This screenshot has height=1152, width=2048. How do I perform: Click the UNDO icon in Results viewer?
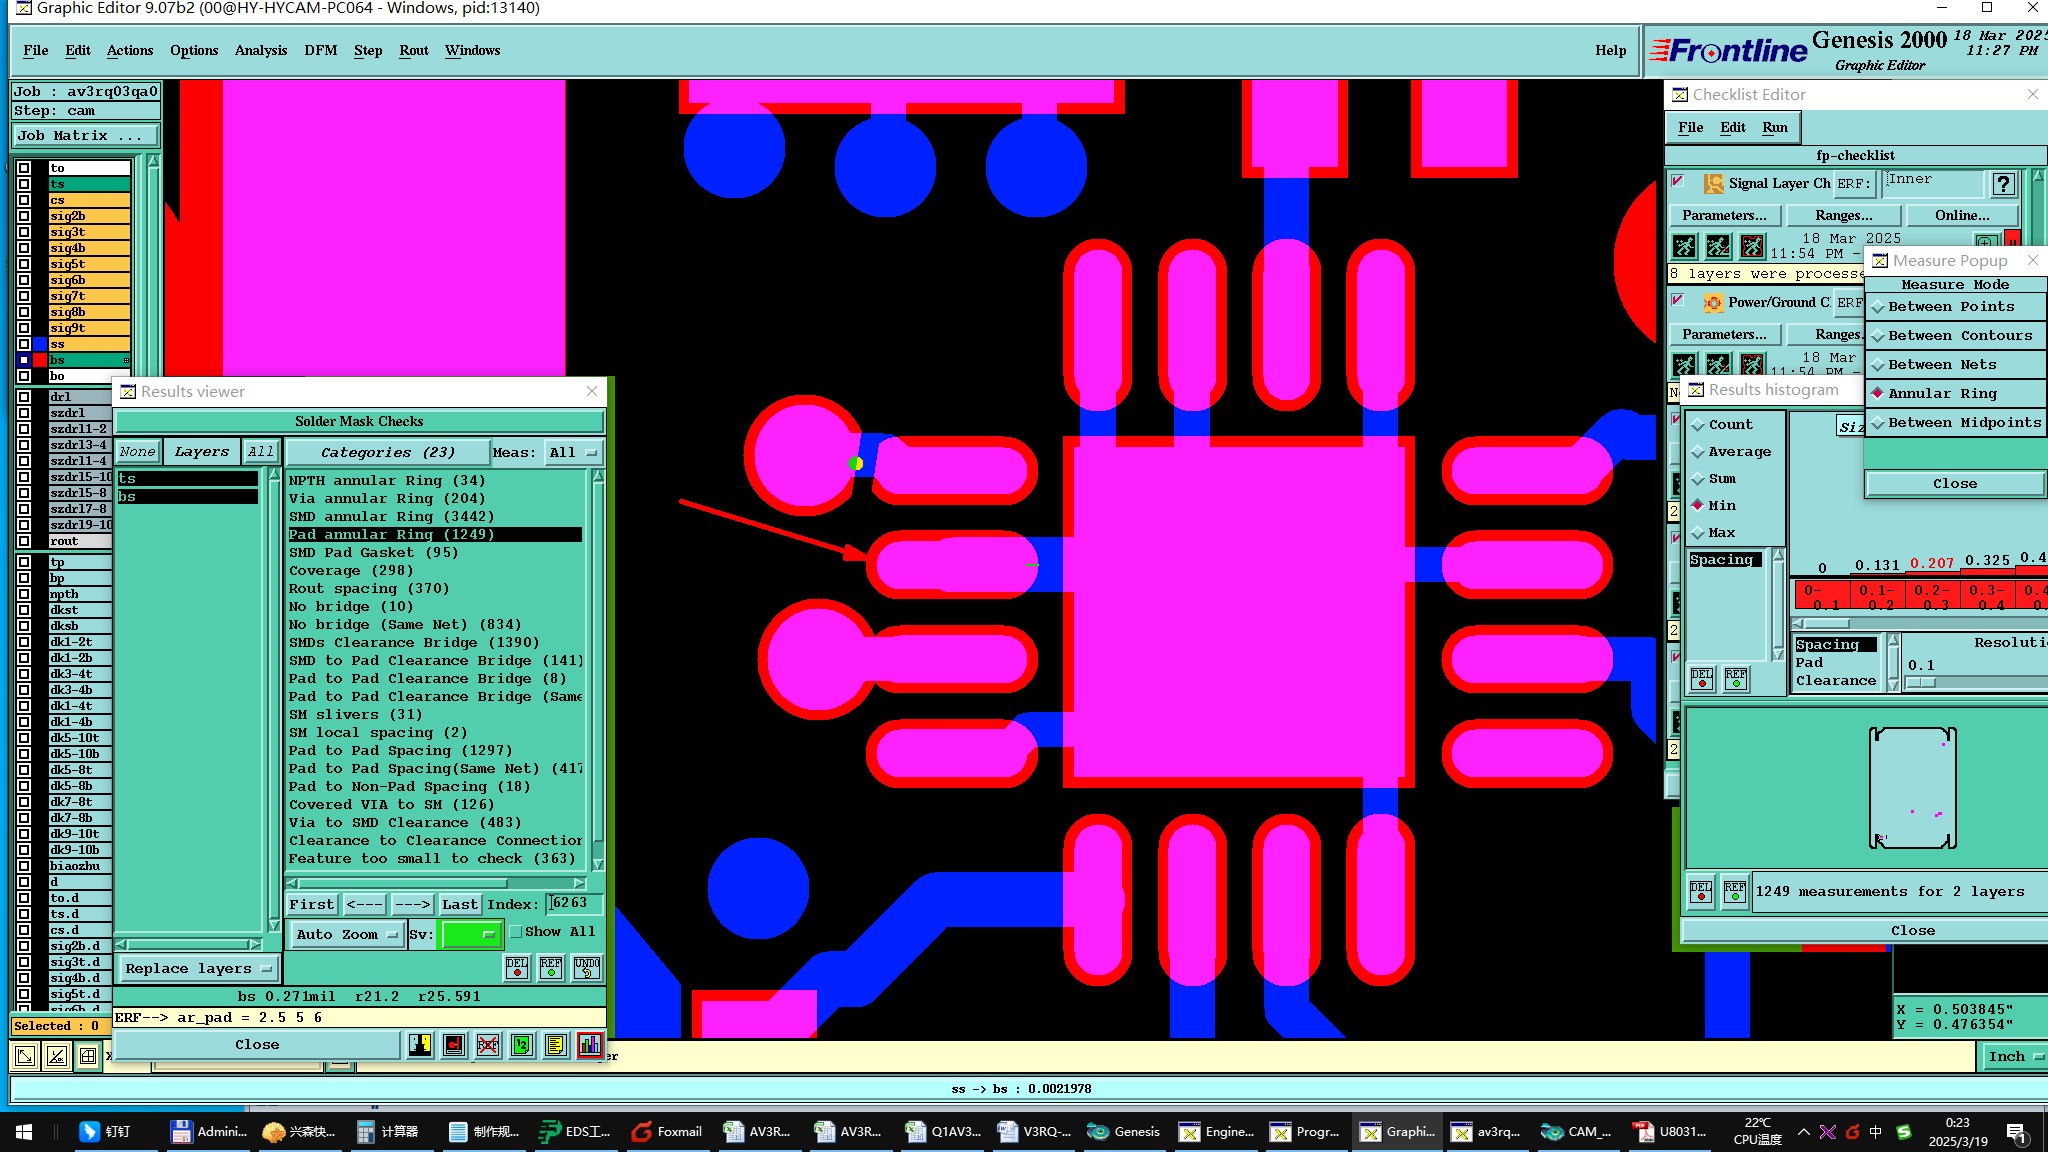(x=586, y=967)
